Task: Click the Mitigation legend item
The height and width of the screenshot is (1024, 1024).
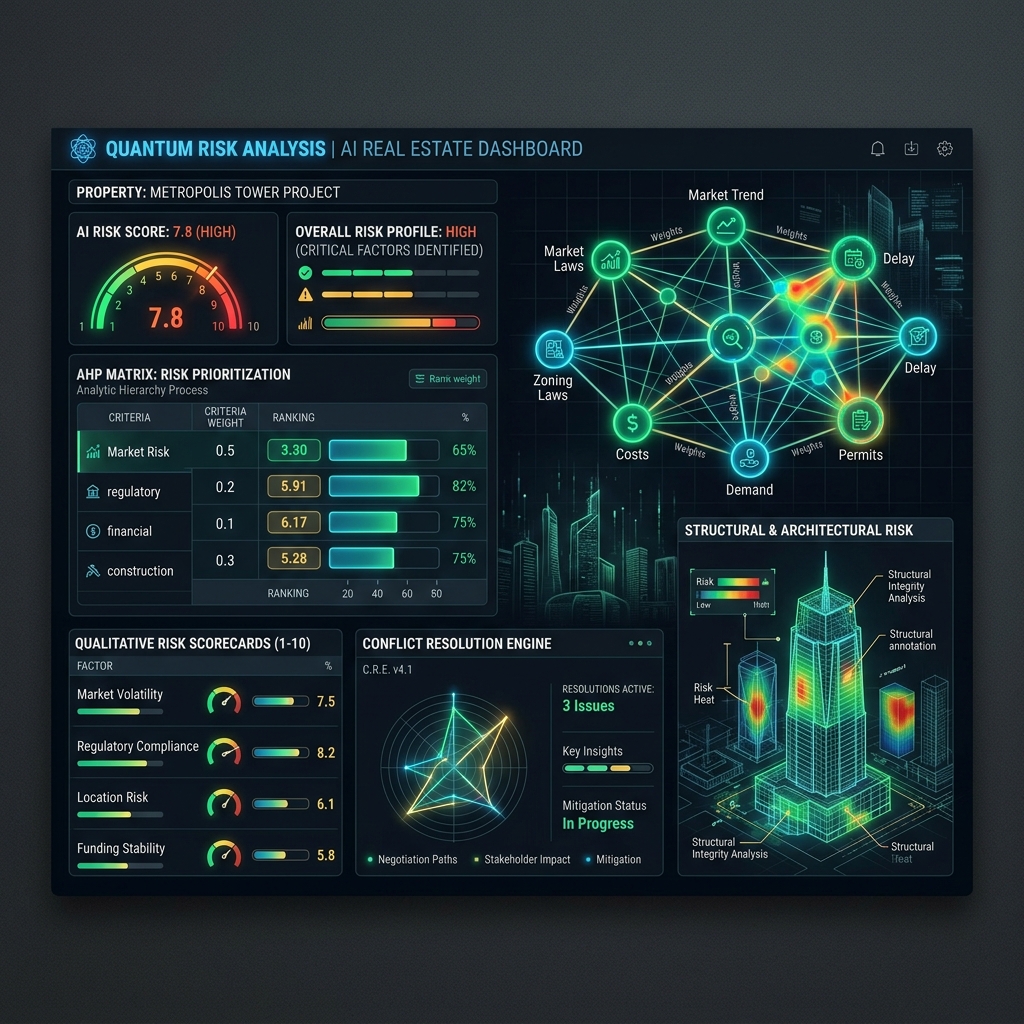Action: 613,859
